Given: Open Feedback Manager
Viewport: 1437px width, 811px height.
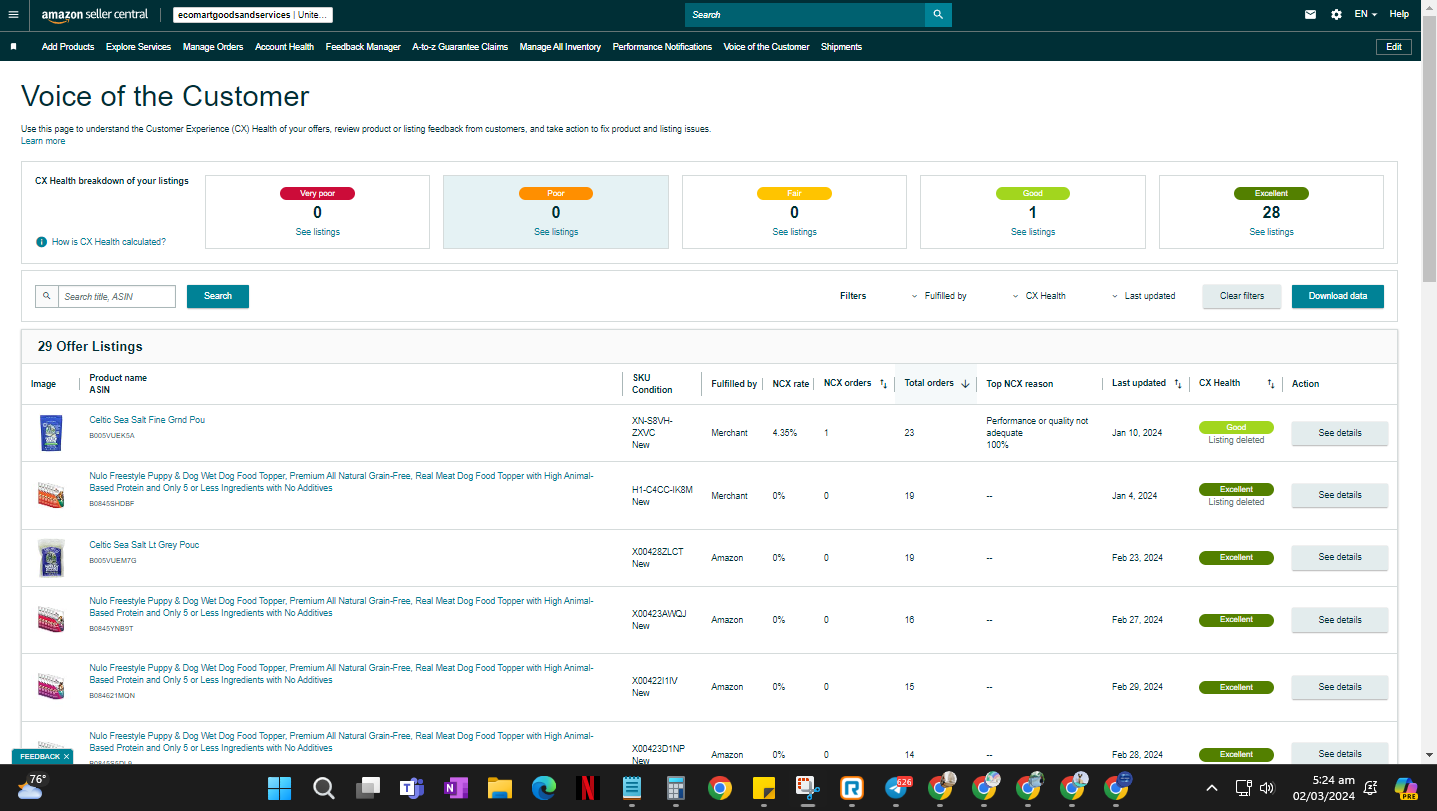Looking at the screenshot, I should point(363,47).
